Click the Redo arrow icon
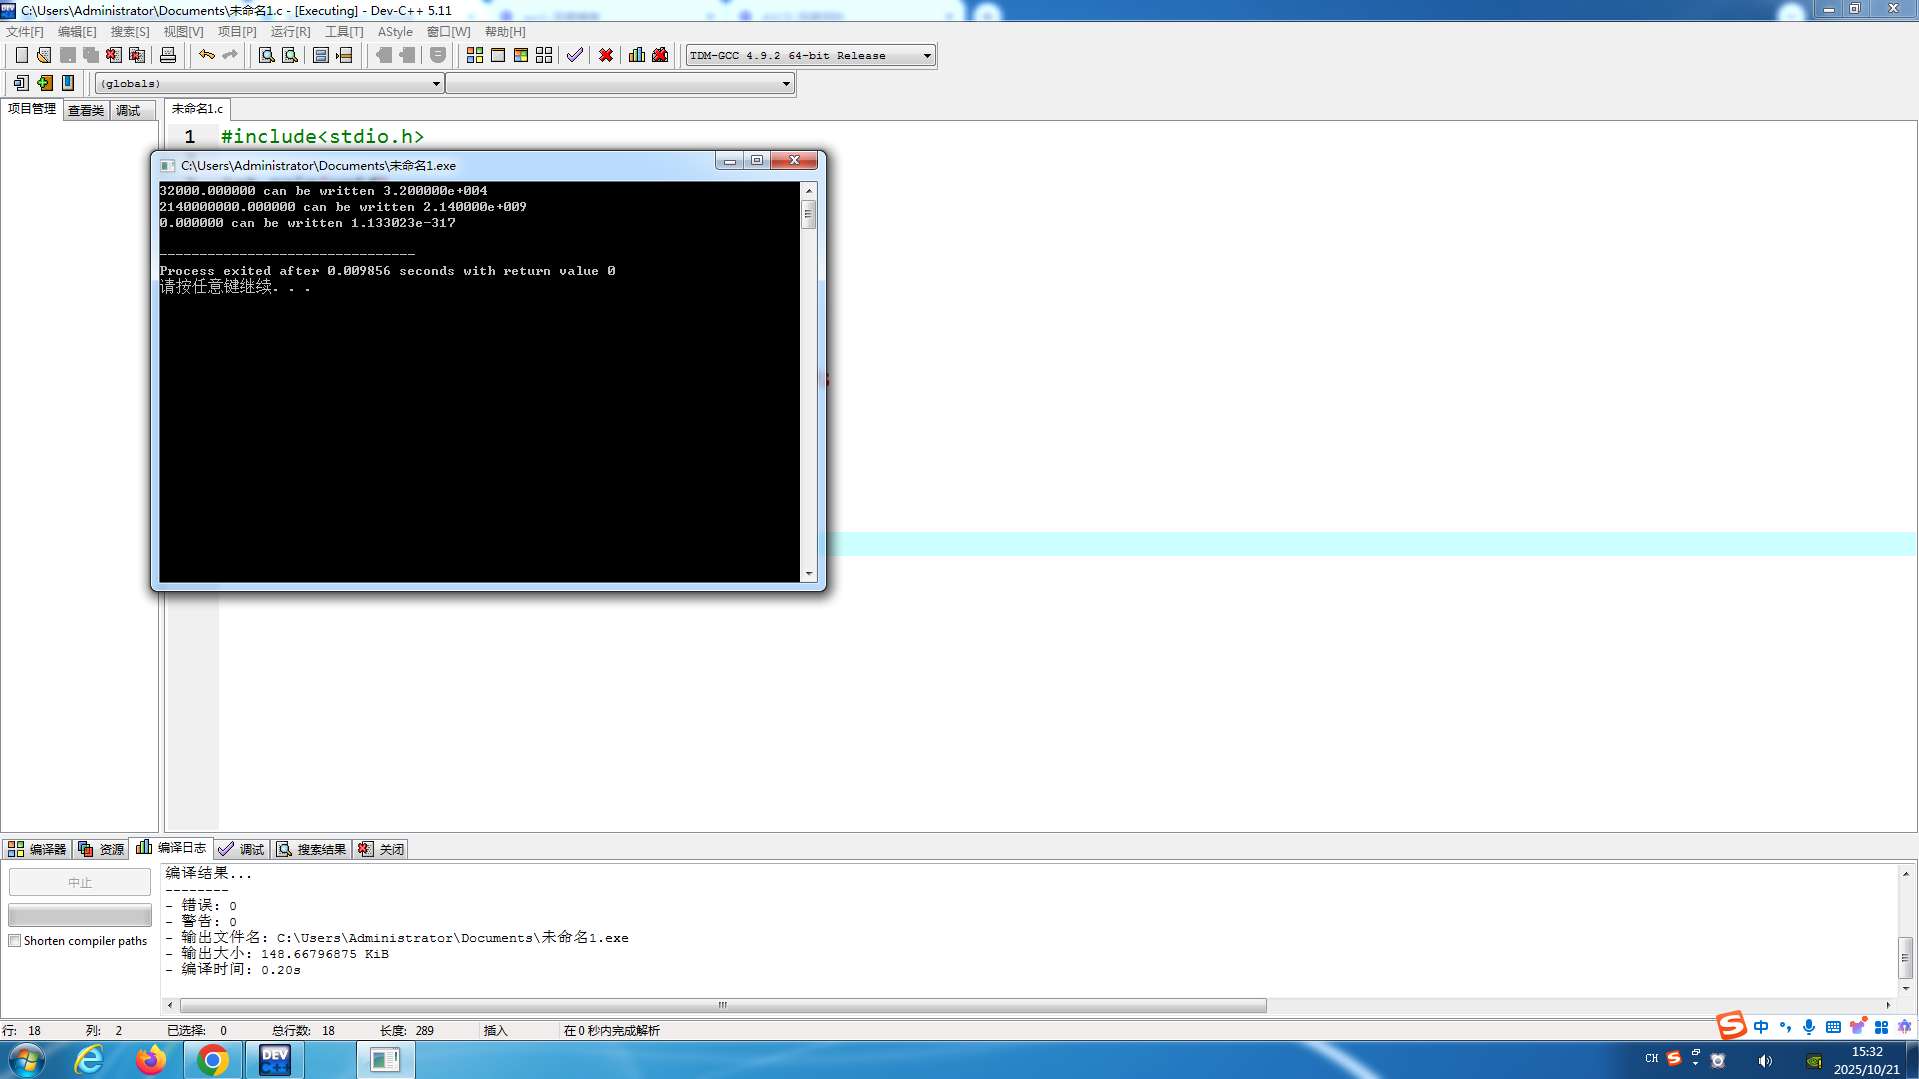Image resolution: width=1919 pixels, height=1079 pixels. pos(230,55)
